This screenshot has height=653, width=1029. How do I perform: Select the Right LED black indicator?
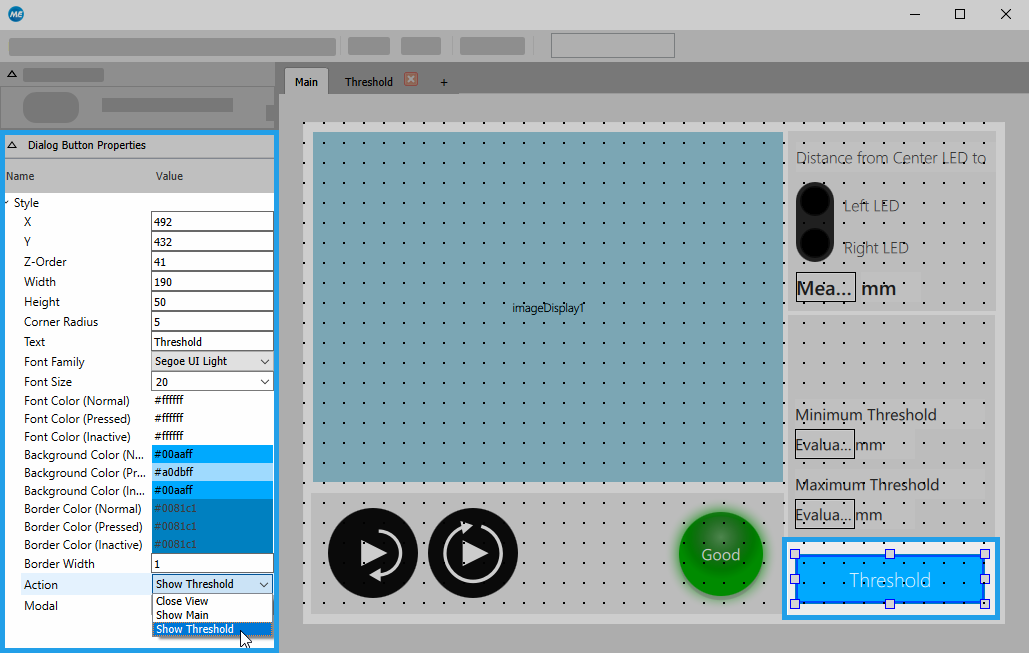coord(815,243)
